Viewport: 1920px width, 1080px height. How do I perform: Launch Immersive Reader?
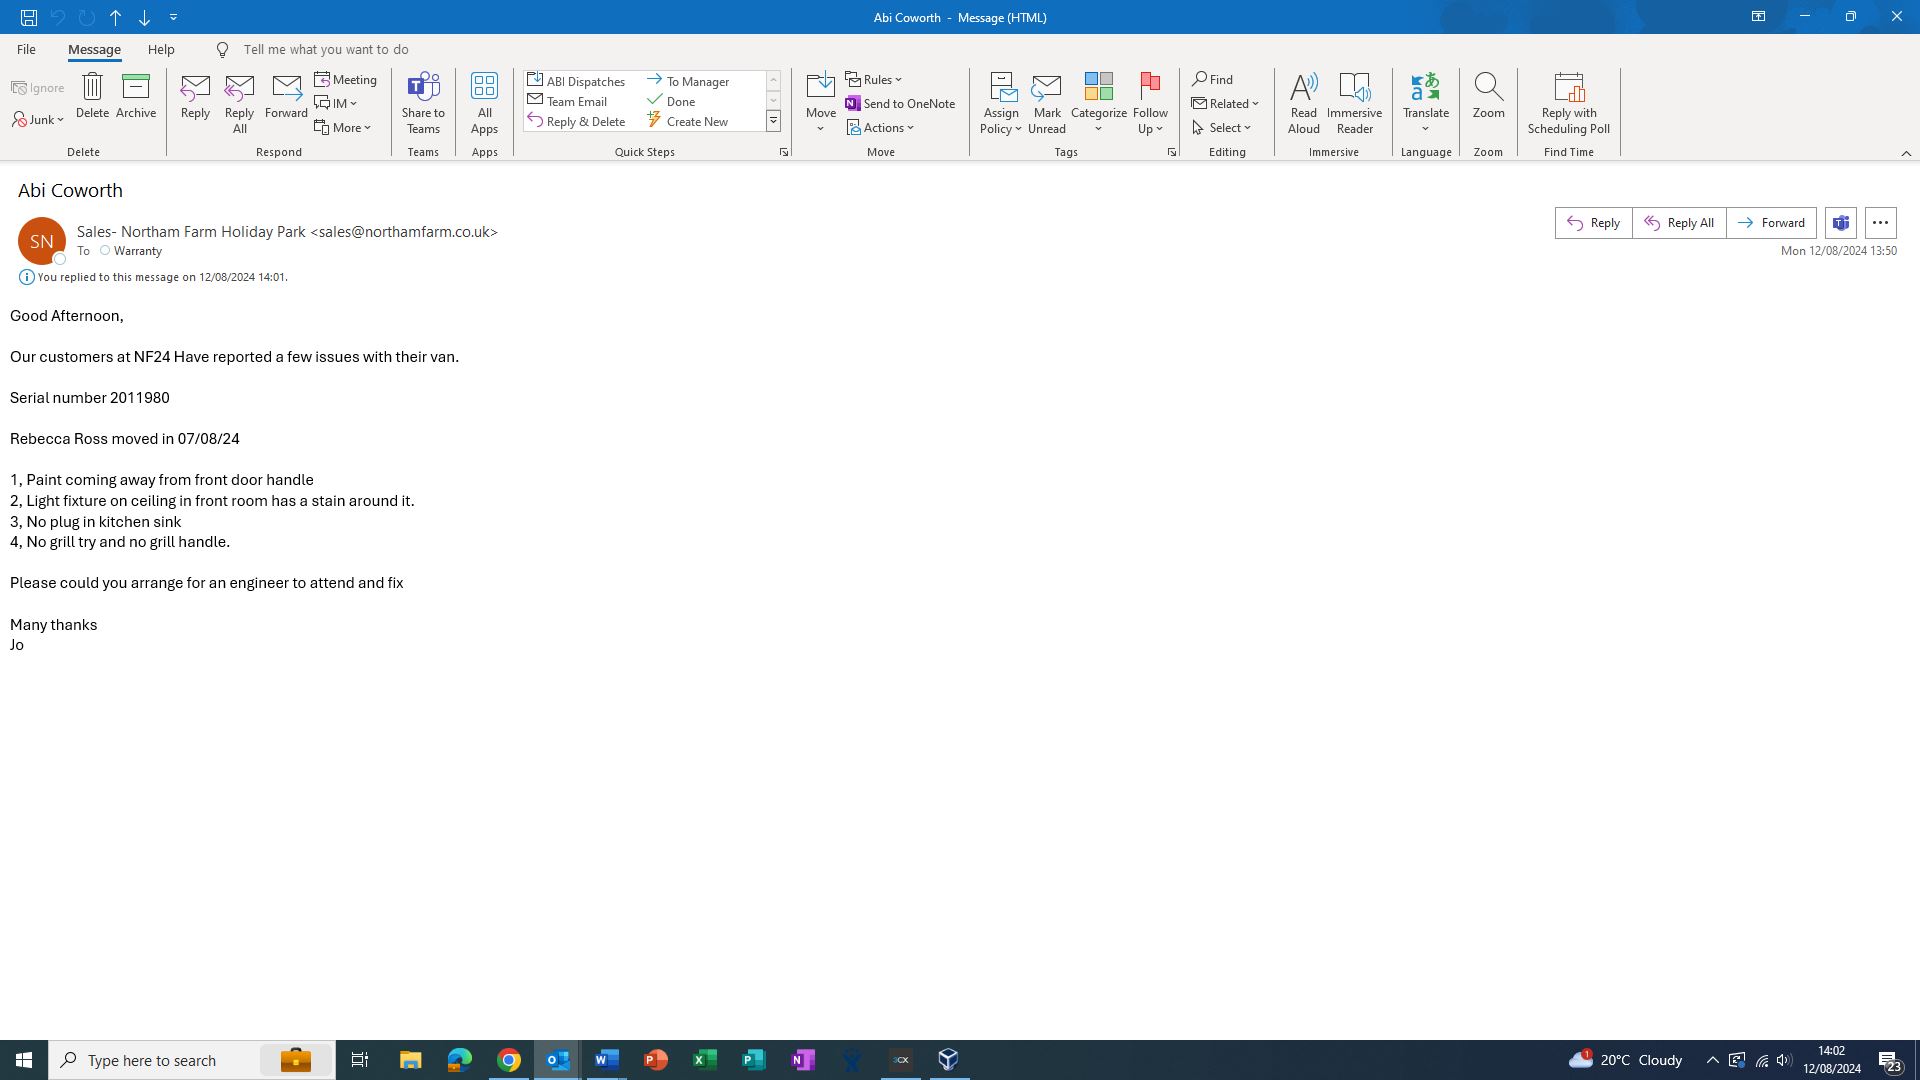[x=1354, y=102]
